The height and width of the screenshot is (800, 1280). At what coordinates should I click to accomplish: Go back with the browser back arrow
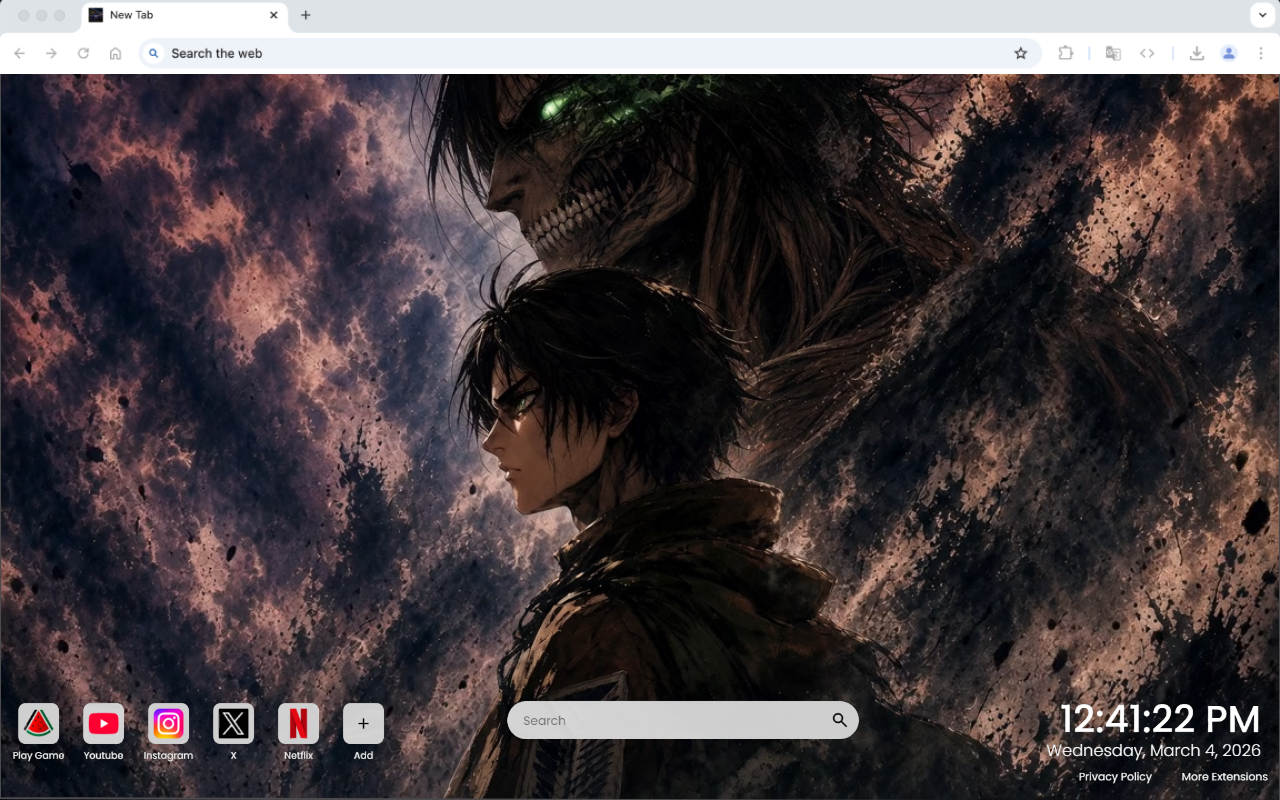pos(20,53)
